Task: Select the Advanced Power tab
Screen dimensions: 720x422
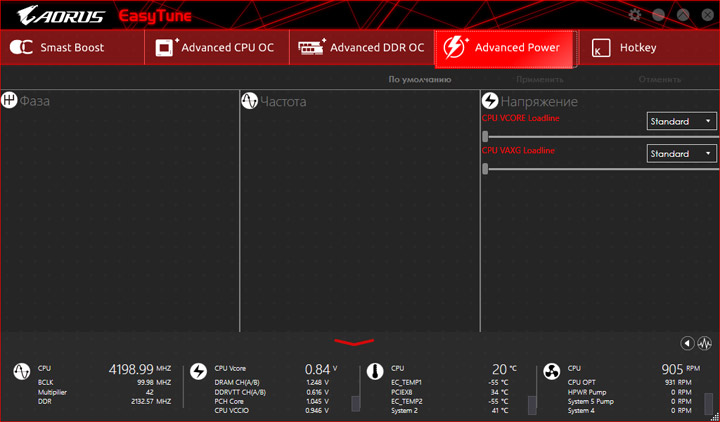Action: coord(506,49)
